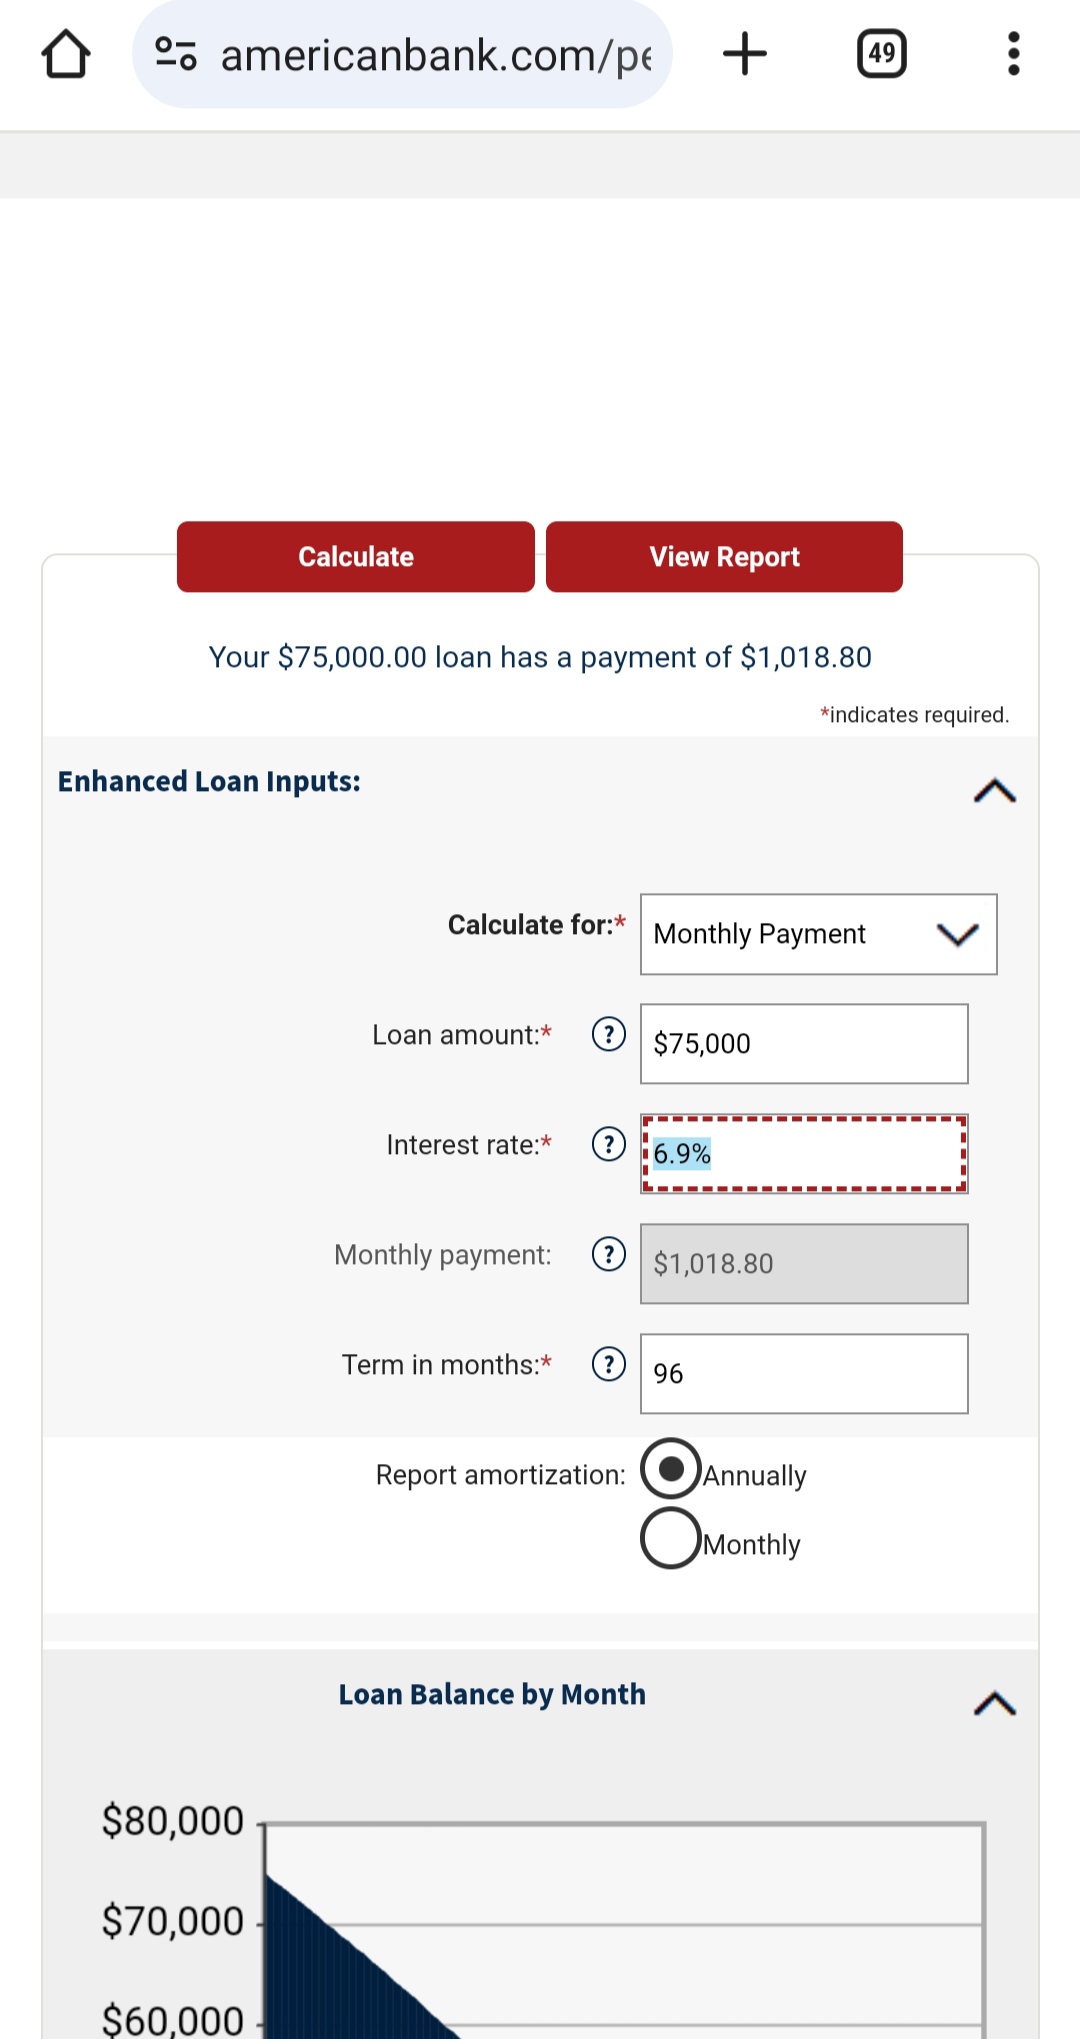Open the browser three-dot menu
Screen dimensions: 1080x2039
pos(1013,54)
